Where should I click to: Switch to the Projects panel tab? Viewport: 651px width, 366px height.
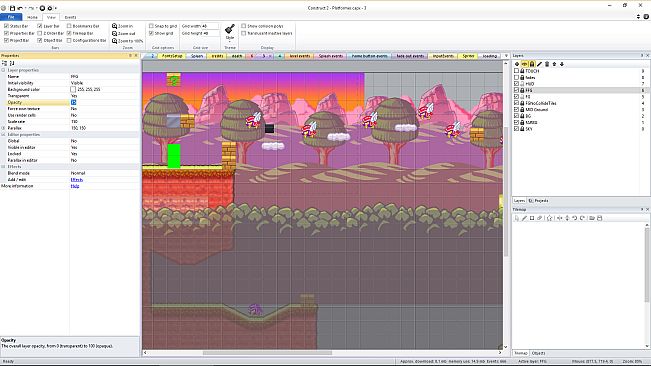point(539,200)
